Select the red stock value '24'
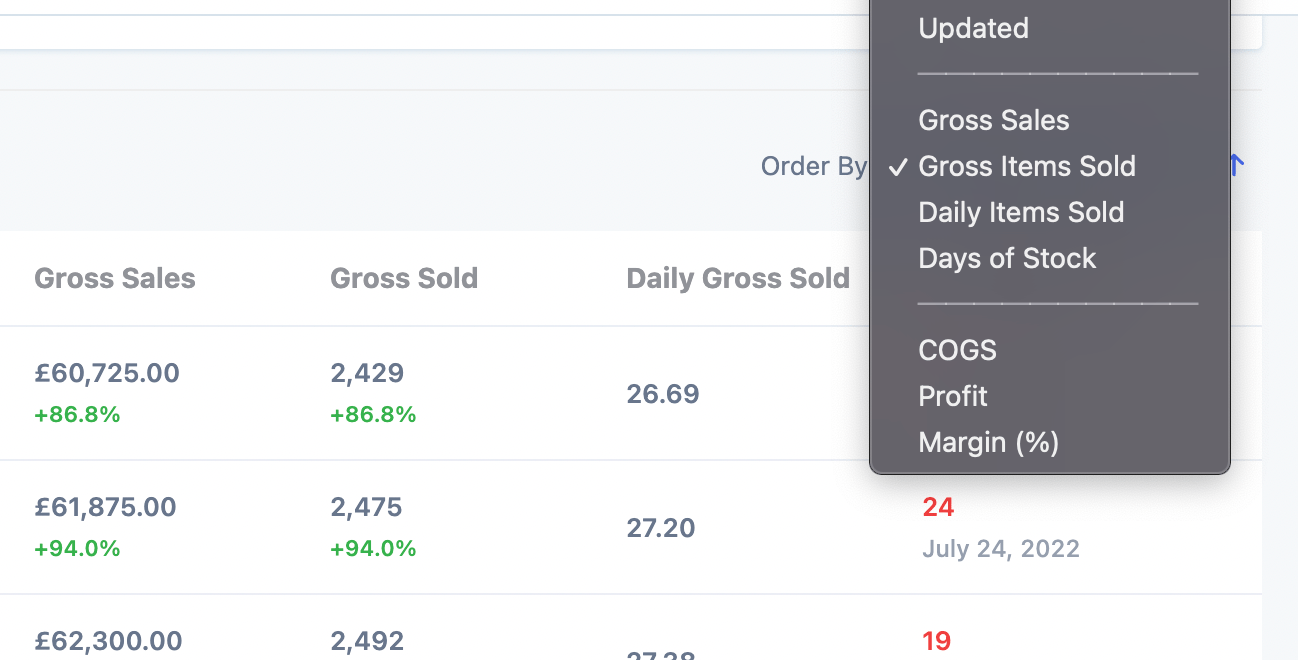This screenshot has height=660, width=1298. (x=938, y=507)
